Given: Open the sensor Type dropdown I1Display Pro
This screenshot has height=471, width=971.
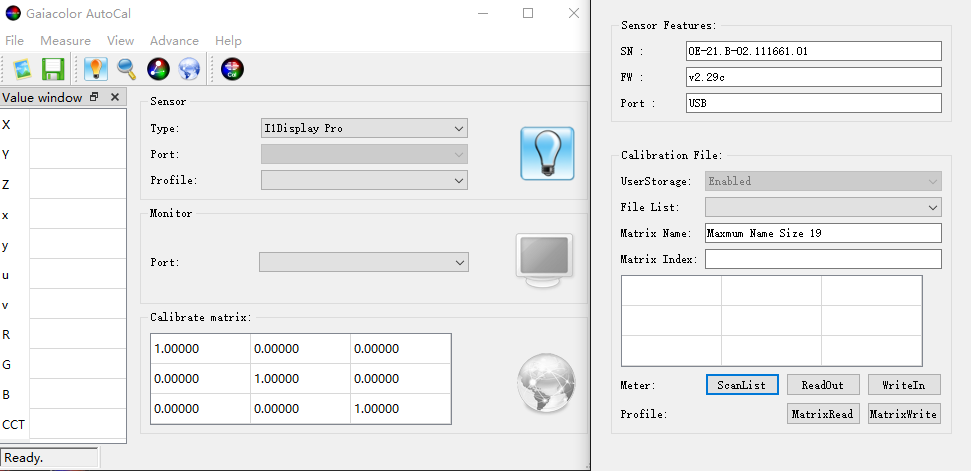Looking at the screenshot, I should click(364, 129).
